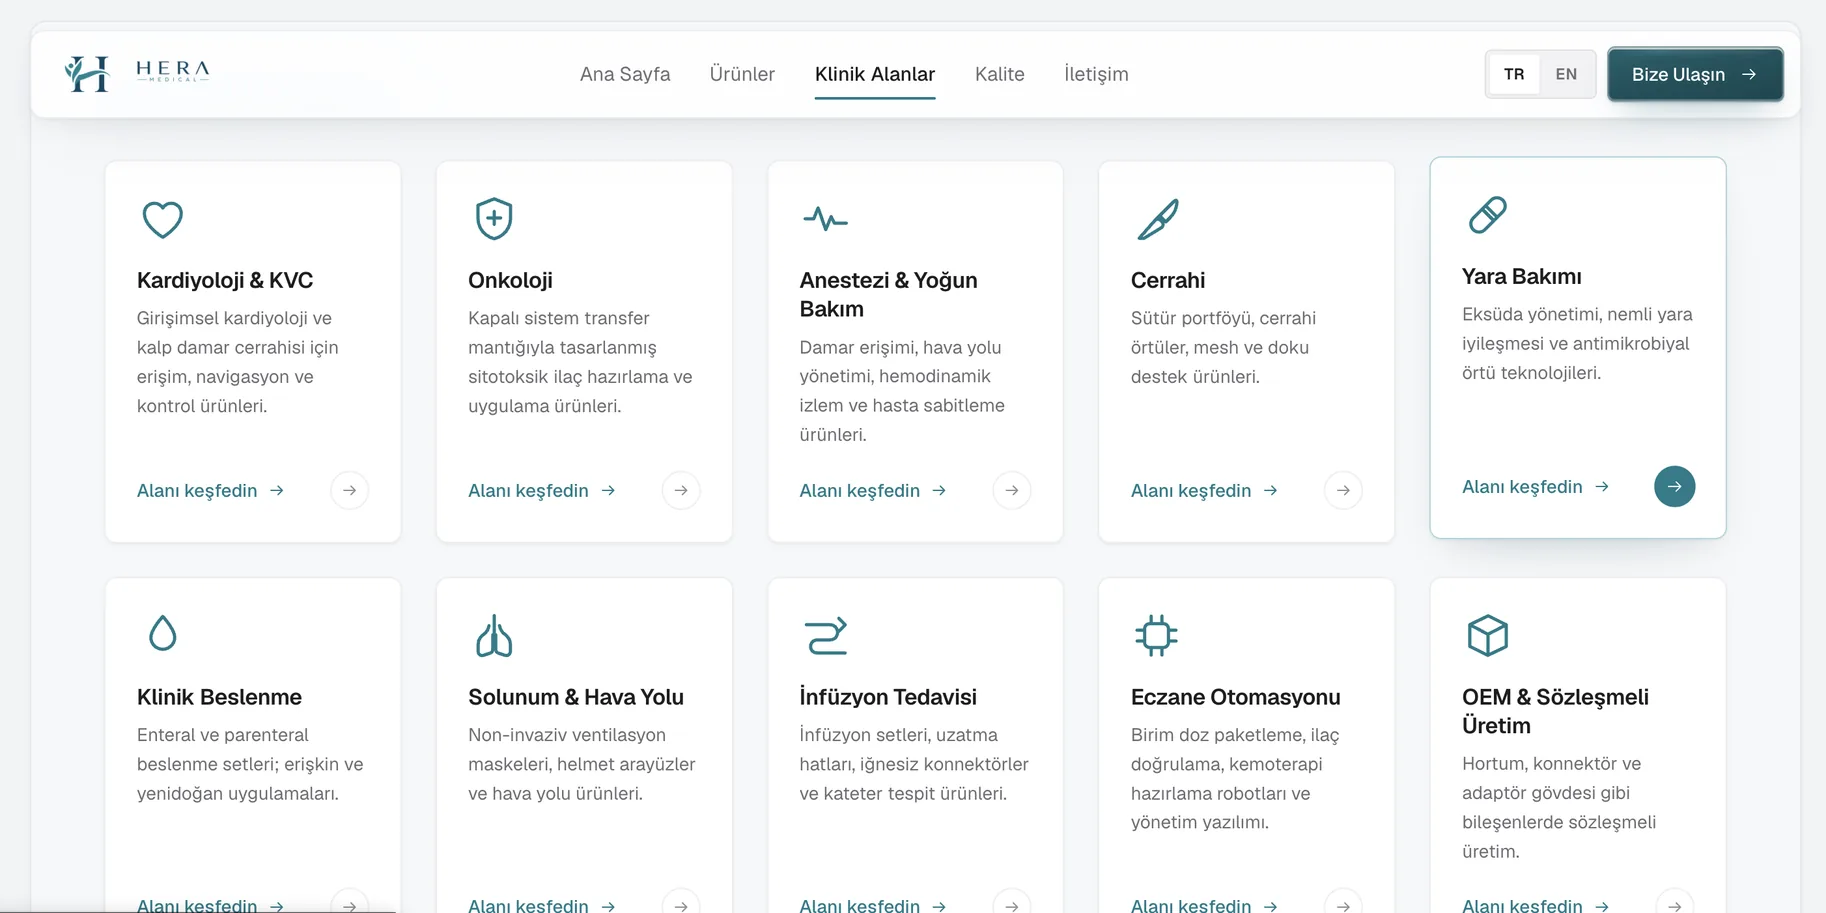Click the lungs icon on Solunum & Hava Yolu card
The image size is (1826, 913).
[x=494, y=635]
